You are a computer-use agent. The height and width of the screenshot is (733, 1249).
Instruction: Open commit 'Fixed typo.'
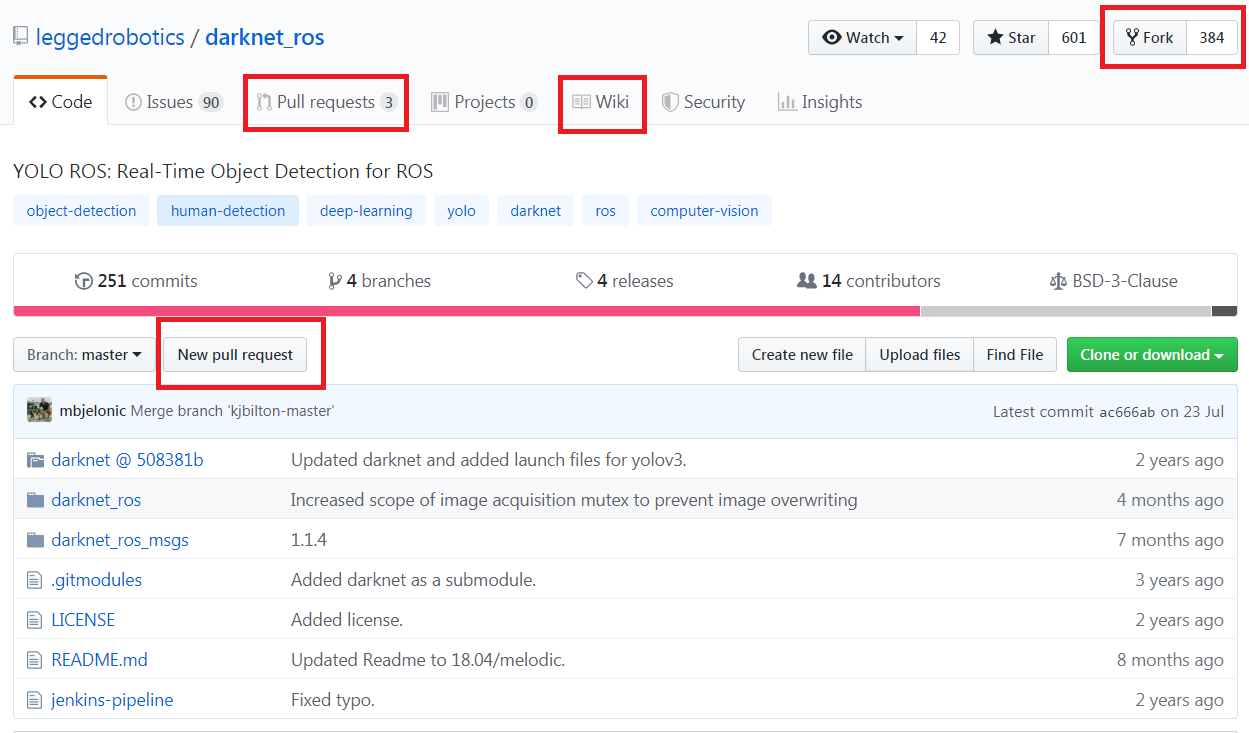pyautogui.click(x=333, y=700)
